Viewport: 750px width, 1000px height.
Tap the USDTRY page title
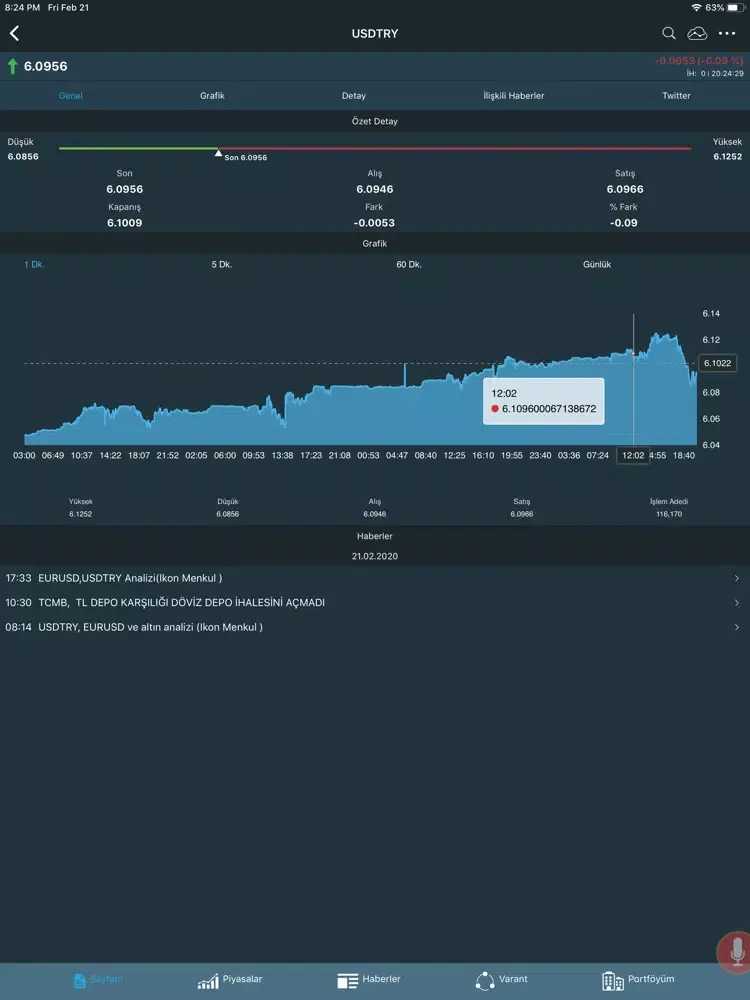375,34
